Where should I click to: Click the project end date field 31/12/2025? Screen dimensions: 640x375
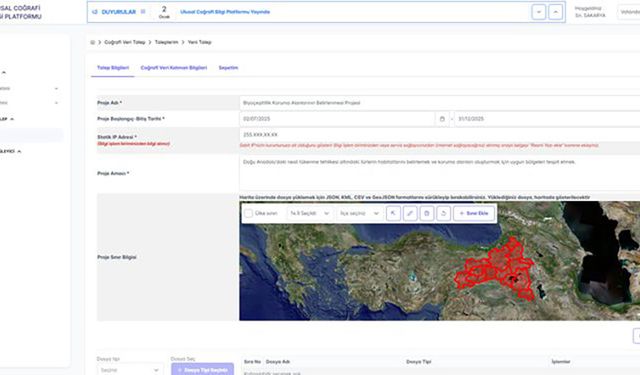tap(547, 119)
